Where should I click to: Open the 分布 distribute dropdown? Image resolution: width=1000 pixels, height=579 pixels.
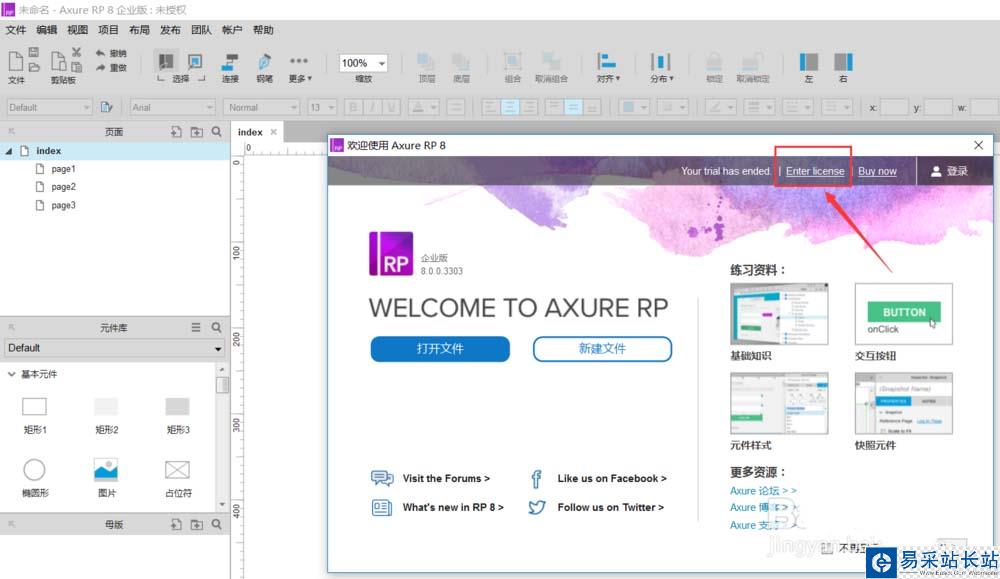pos(661,68)
